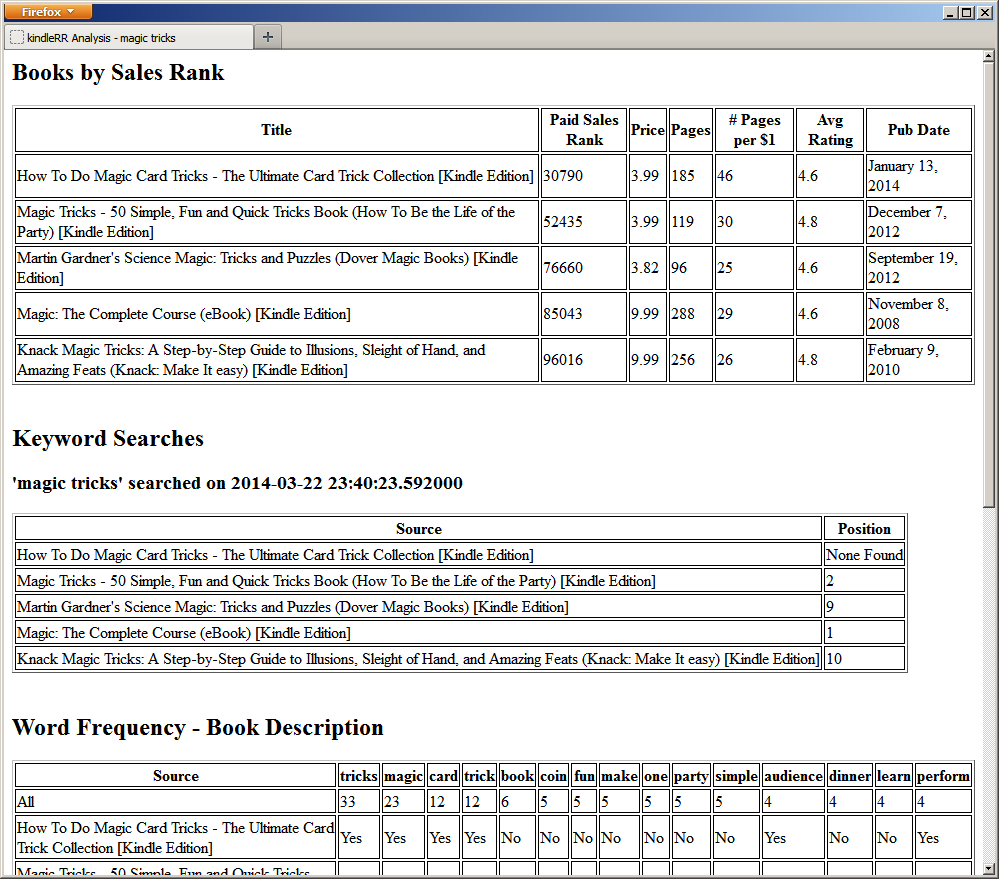Open the Firefox application menu

coord(48,11)
